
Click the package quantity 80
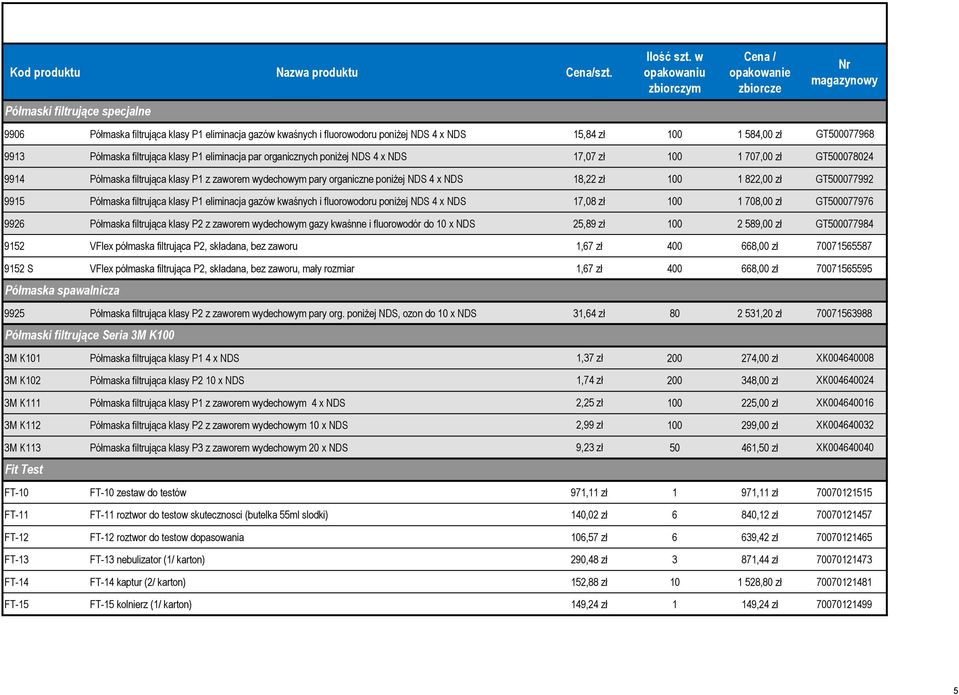click(x=675, y=313)
